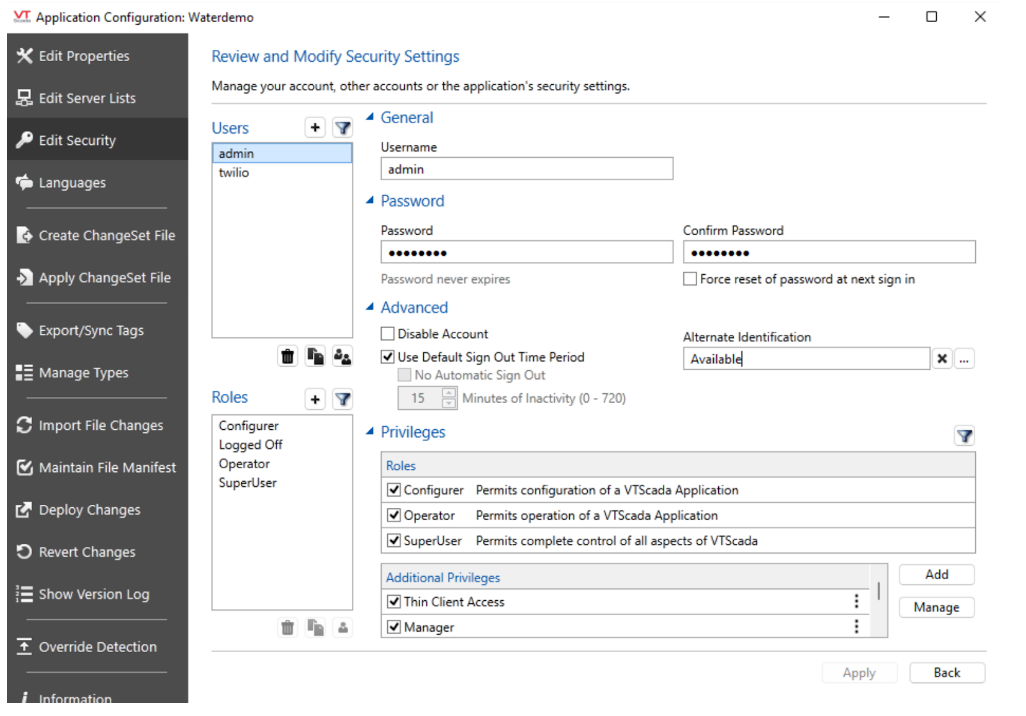The height and width of the screenshot is (716, 1026).
Task: Open Thin Client Access options menu
Action: point(856,602)
